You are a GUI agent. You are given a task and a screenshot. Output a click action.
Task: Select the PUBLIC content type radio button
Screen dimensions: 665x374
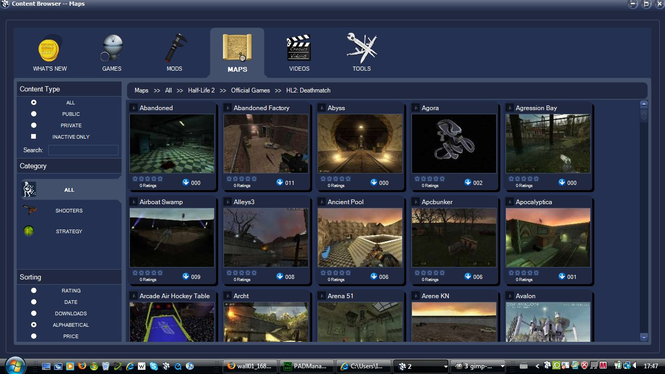[x=34, y=114]
